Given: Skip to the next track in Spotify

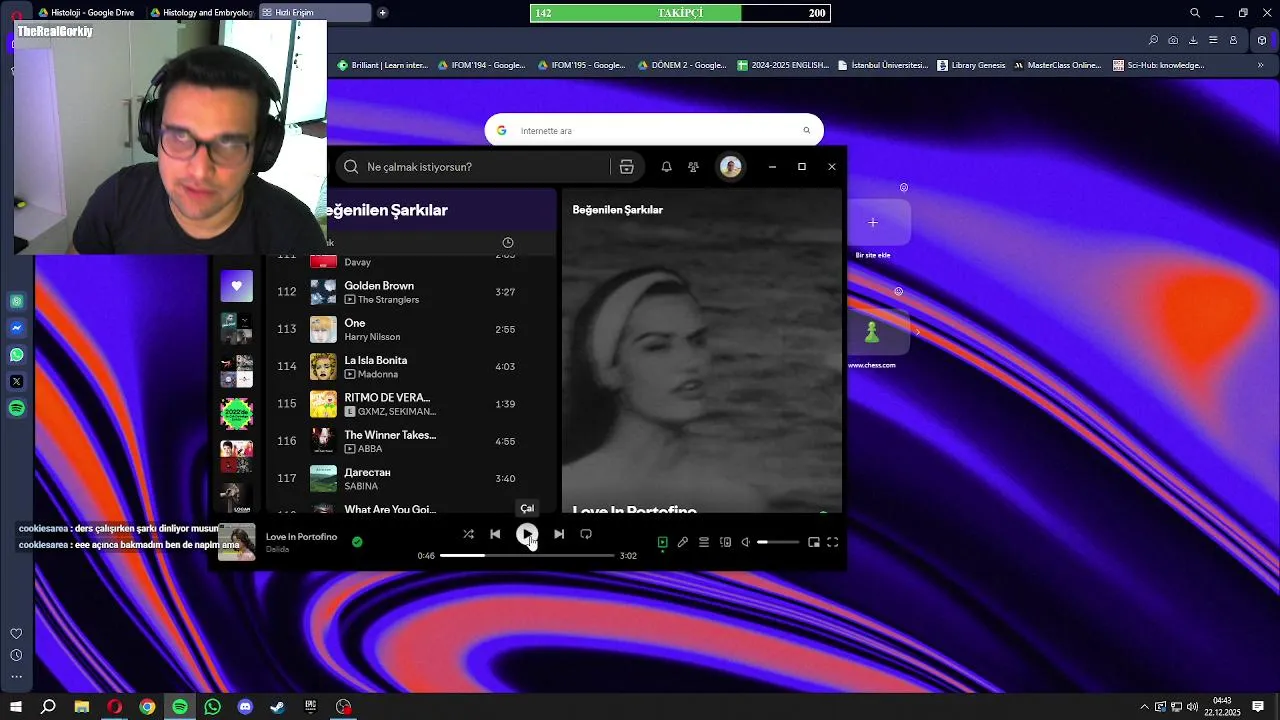Looking at the screenshot, I should 559,534.
